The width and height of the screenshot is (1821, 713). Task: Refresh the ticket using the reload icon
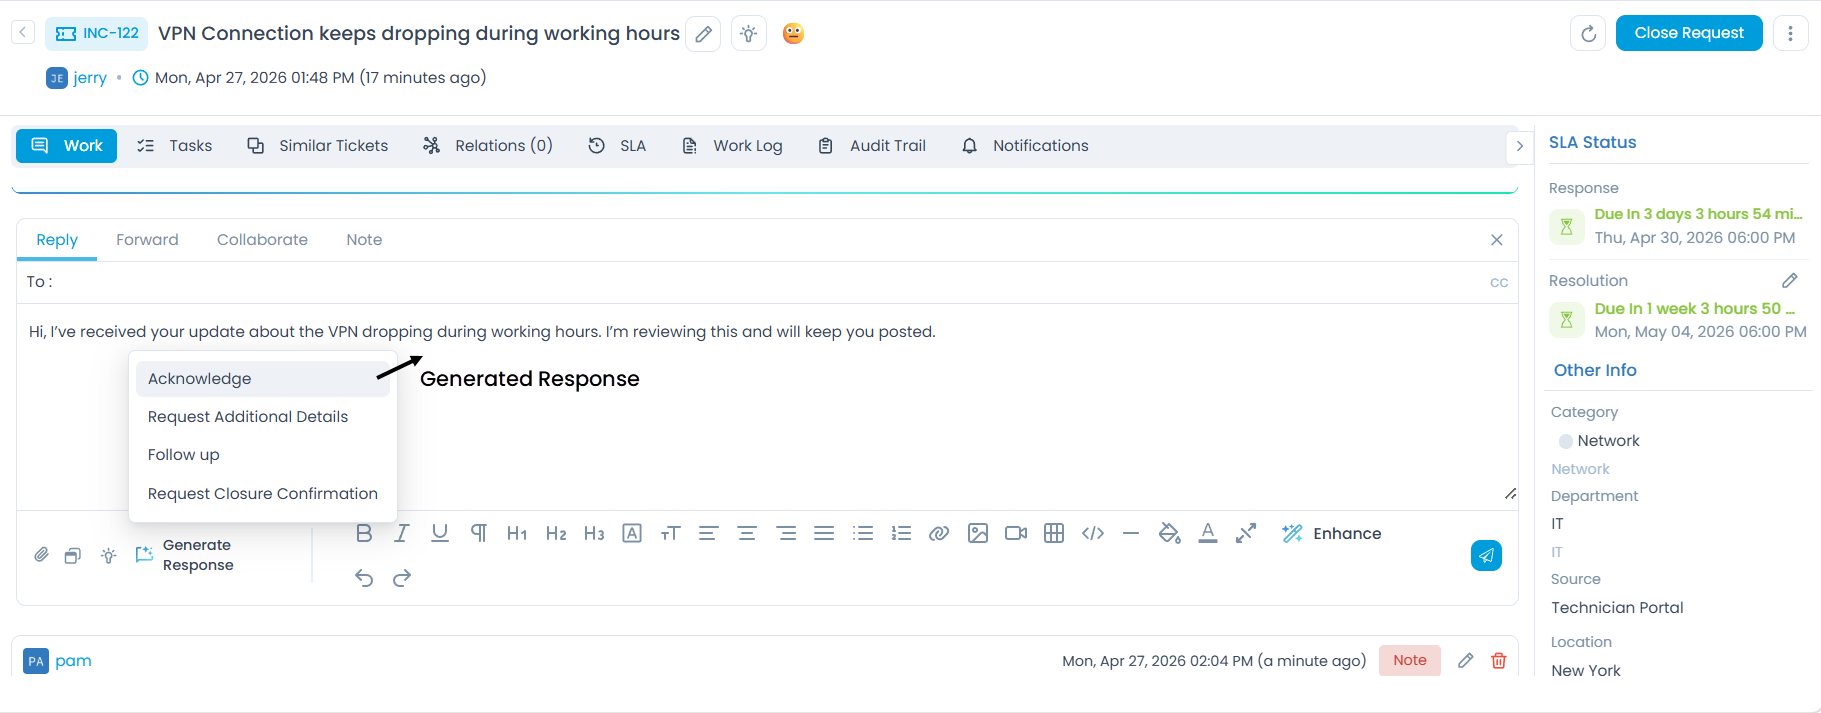click(x=1587, y=34)
